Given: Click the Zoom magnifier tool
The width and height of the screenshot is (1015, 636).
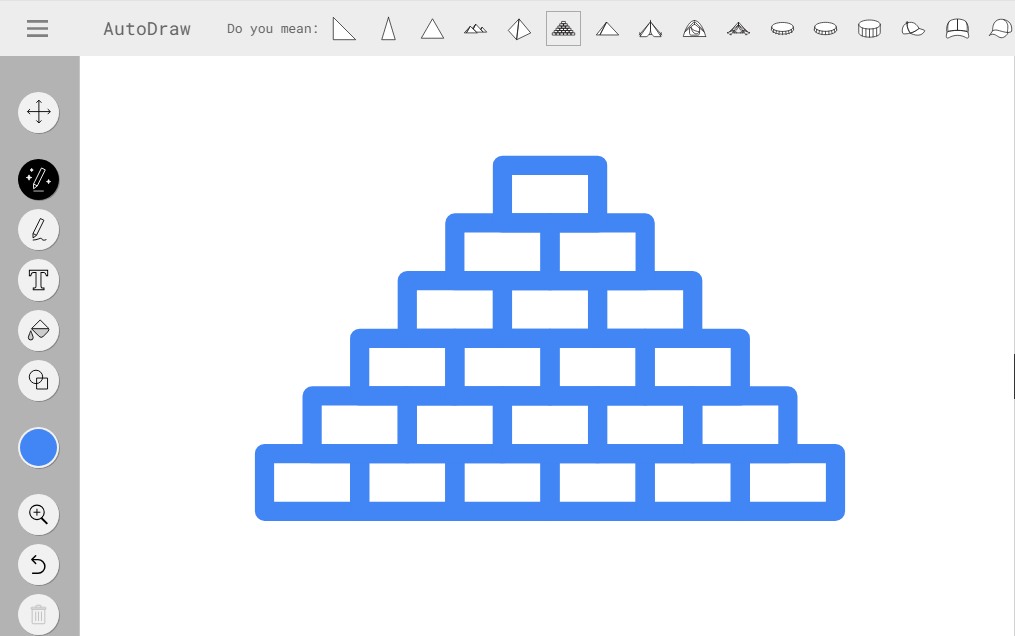Looking at the screenshot, I should (39, 514).
